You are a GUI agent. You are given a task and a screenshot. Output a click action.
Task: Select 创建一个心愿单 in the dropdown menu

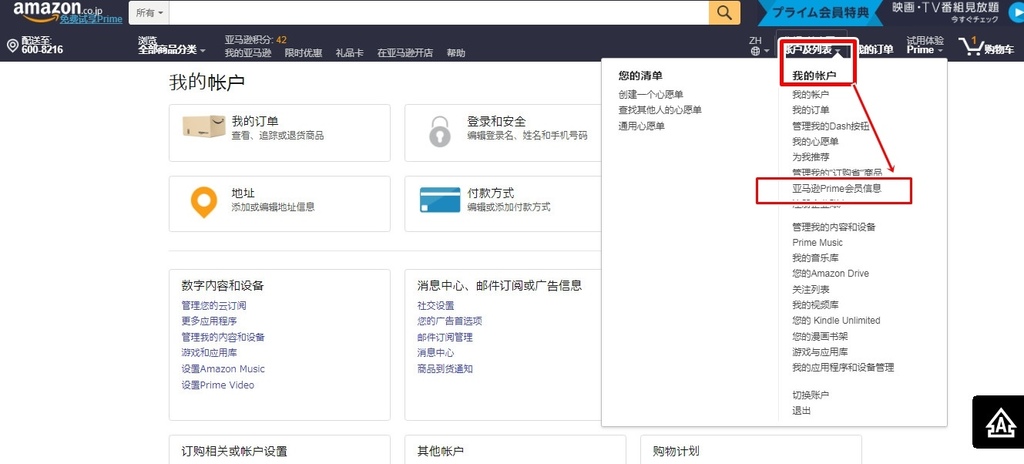651,94
